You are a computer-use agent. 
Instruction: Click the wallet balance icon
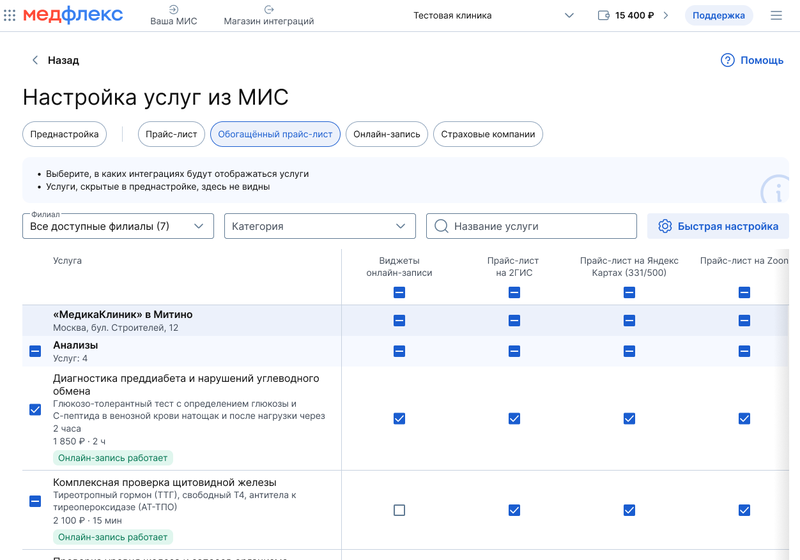click(604, 15)
